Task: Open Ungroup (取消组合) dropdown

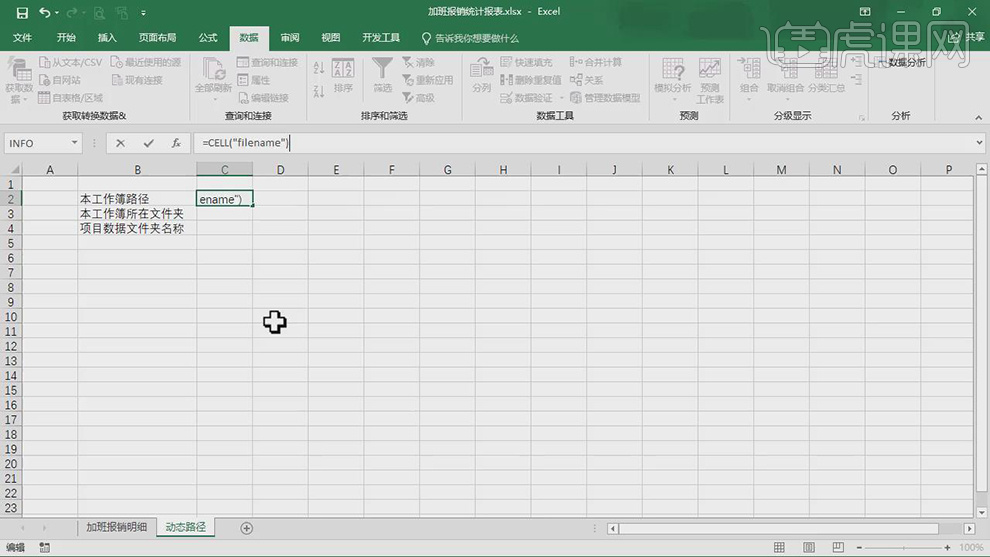Action: (786, 80)
